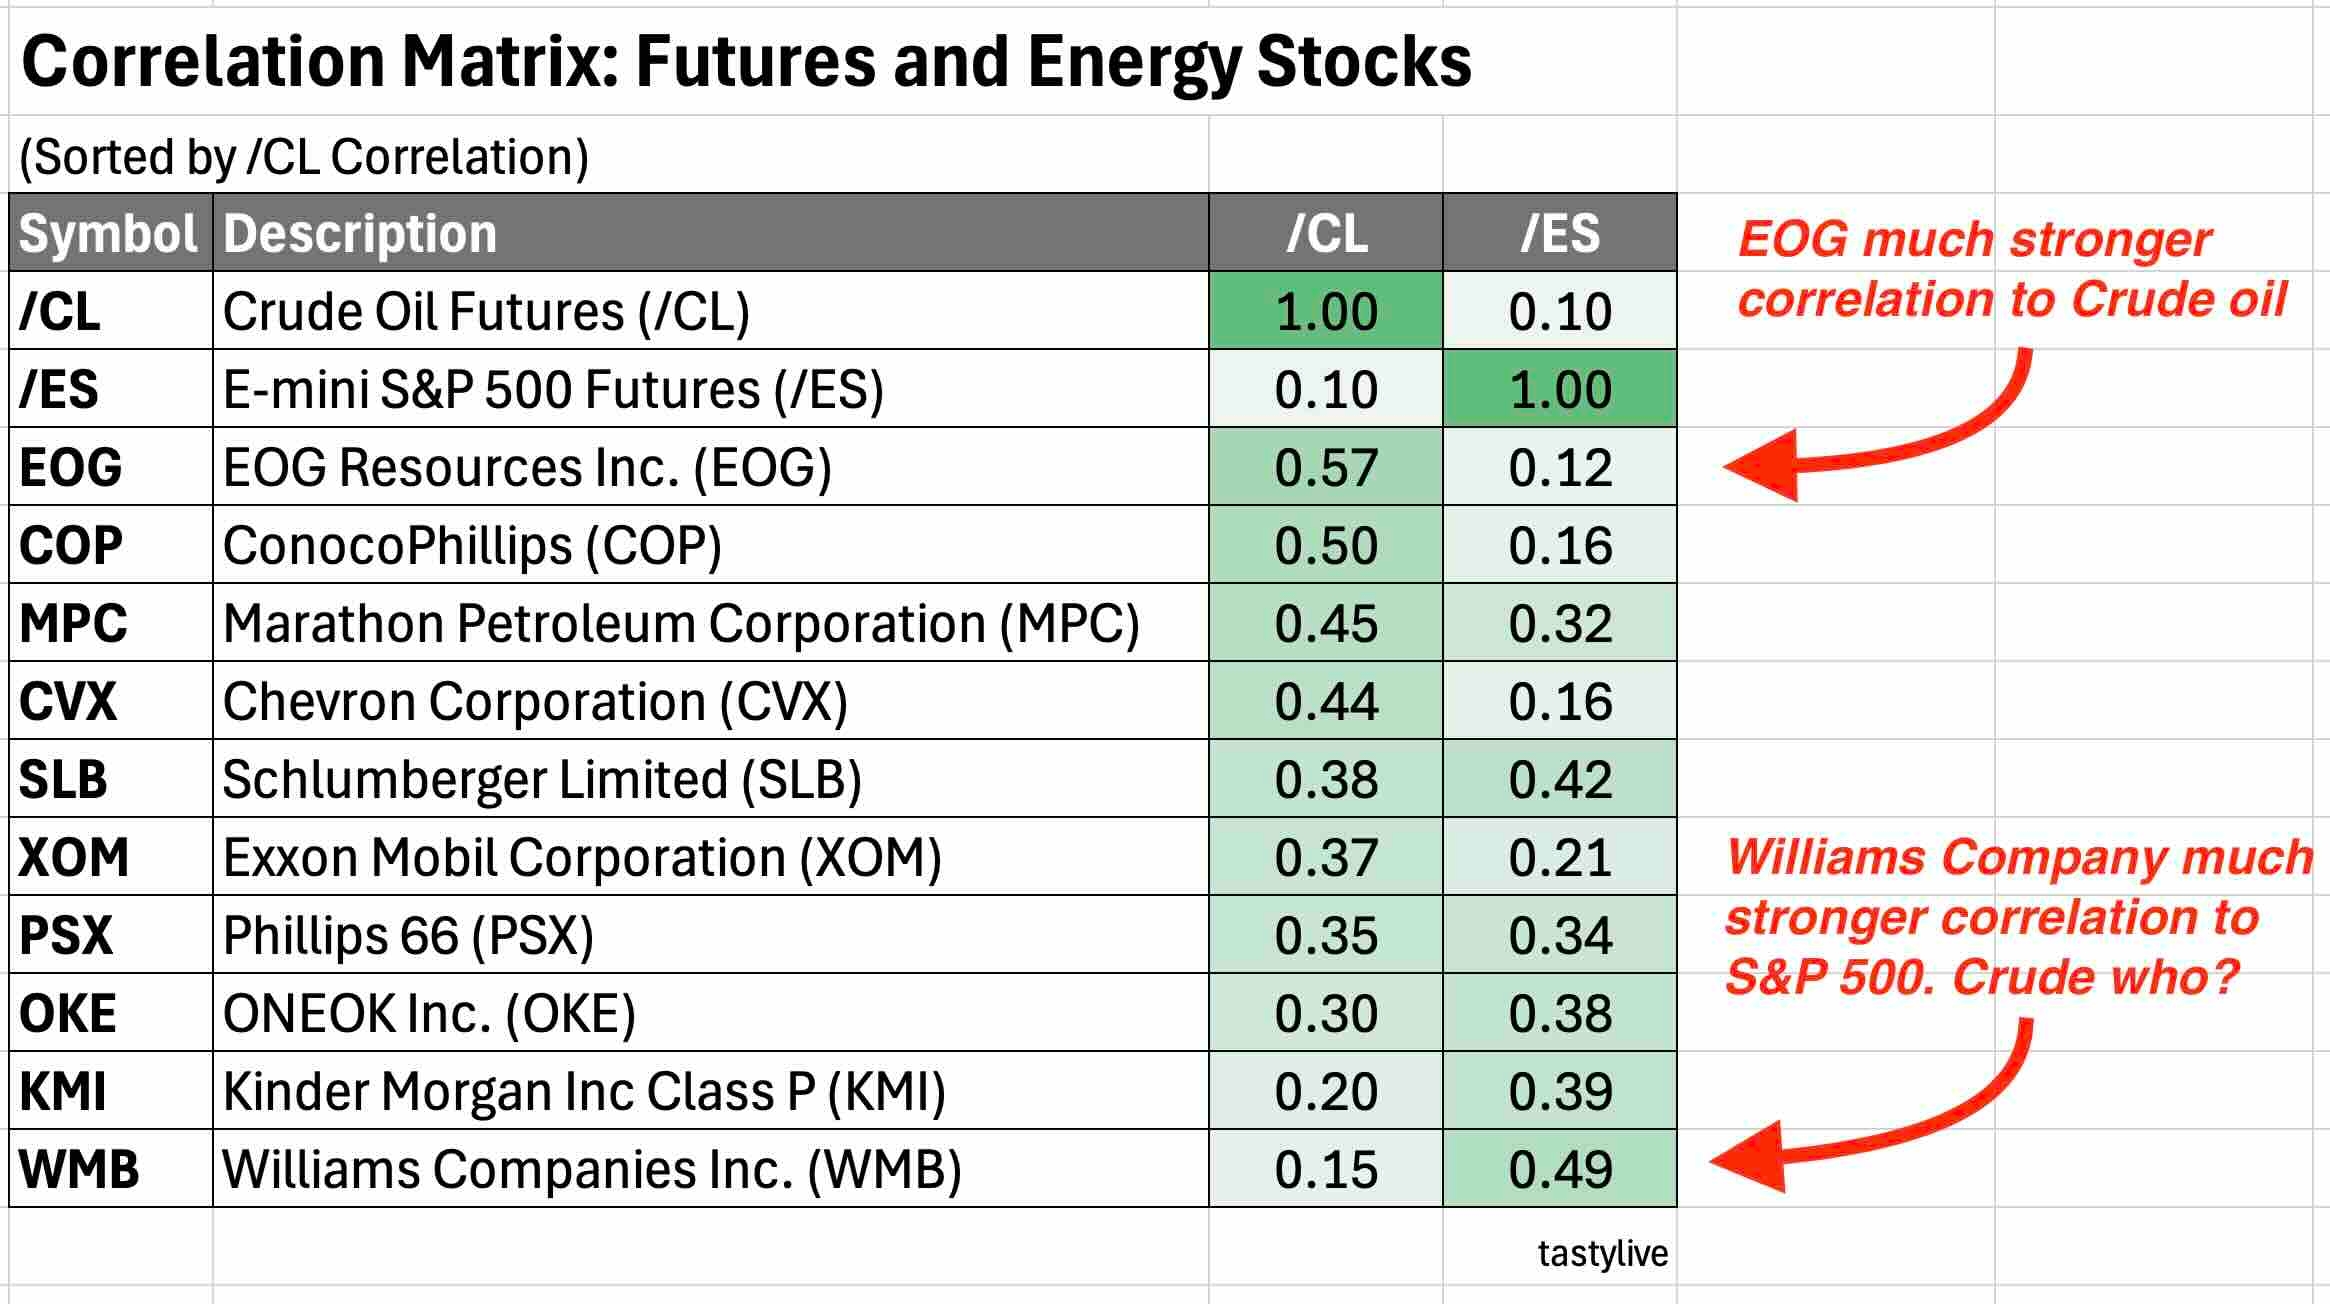Select KMI's /CL correlation cell 0.20

[1325, 1091]
